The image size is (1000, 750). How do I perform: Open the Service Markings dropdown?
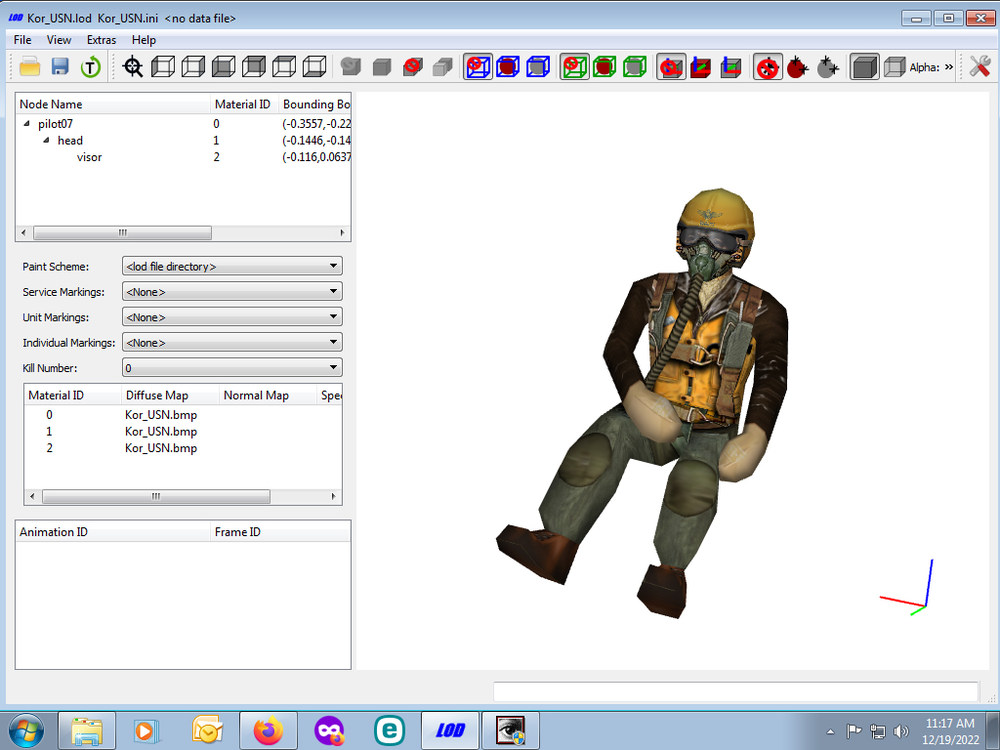[232, 291]
